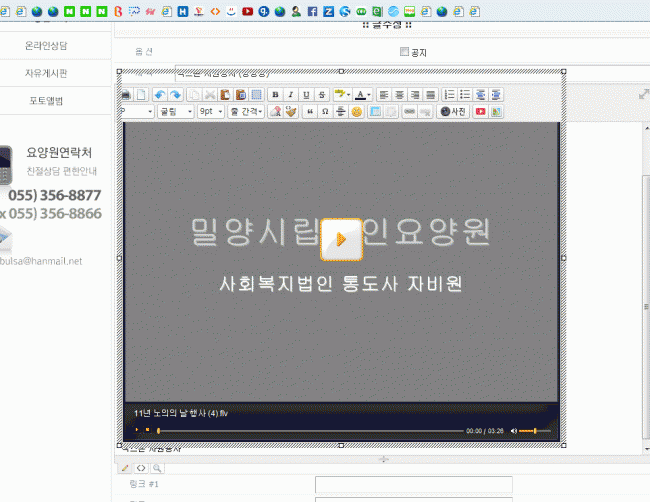
Task: Click the remove formatting eraser icon
Action: pos(275,112)
